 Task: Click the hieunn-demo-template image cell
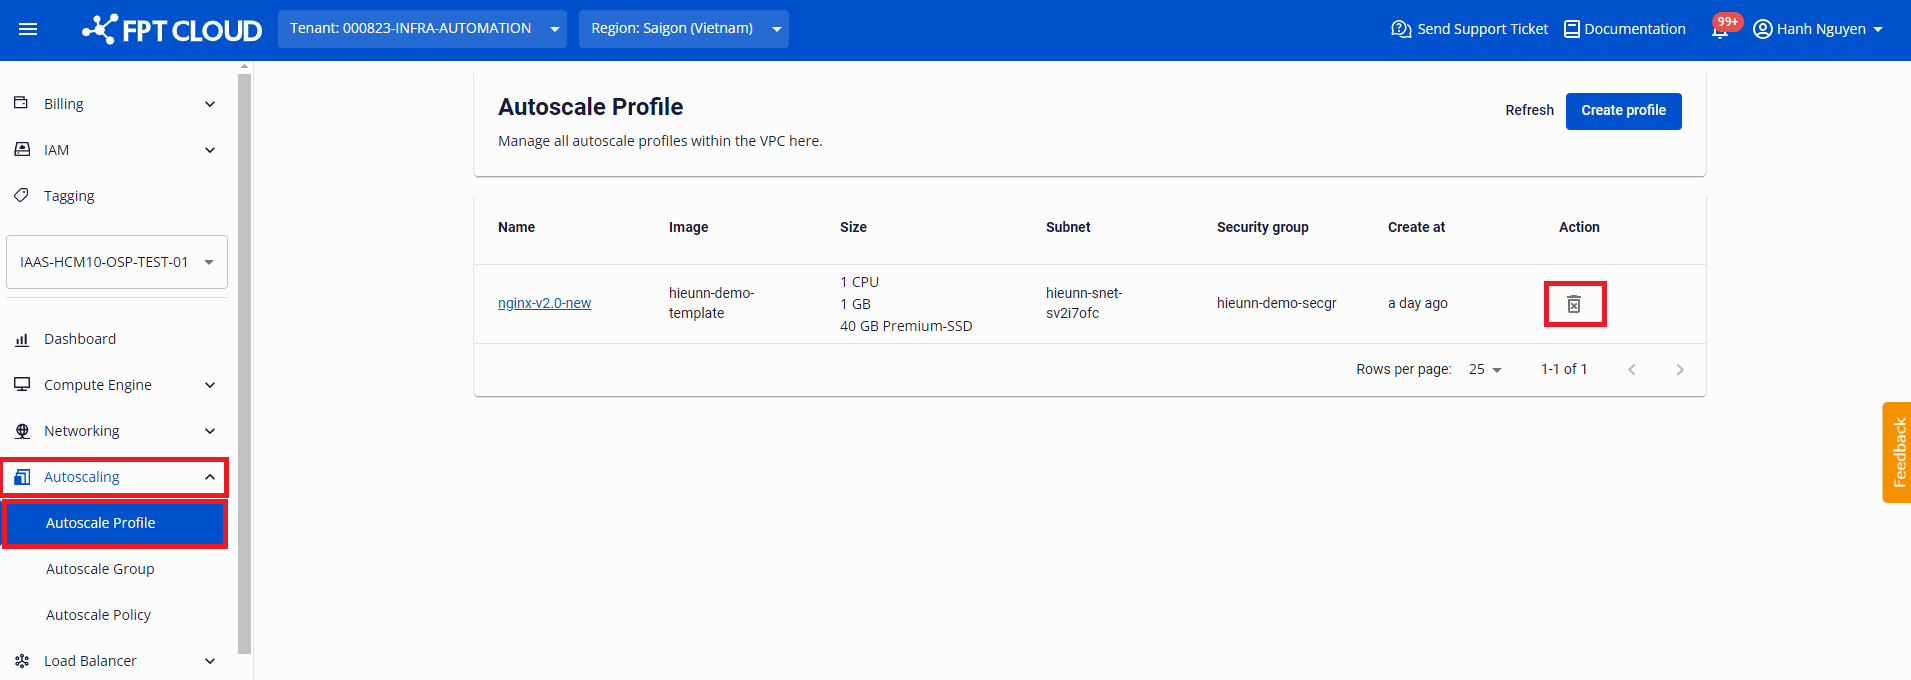click(711, 303)
